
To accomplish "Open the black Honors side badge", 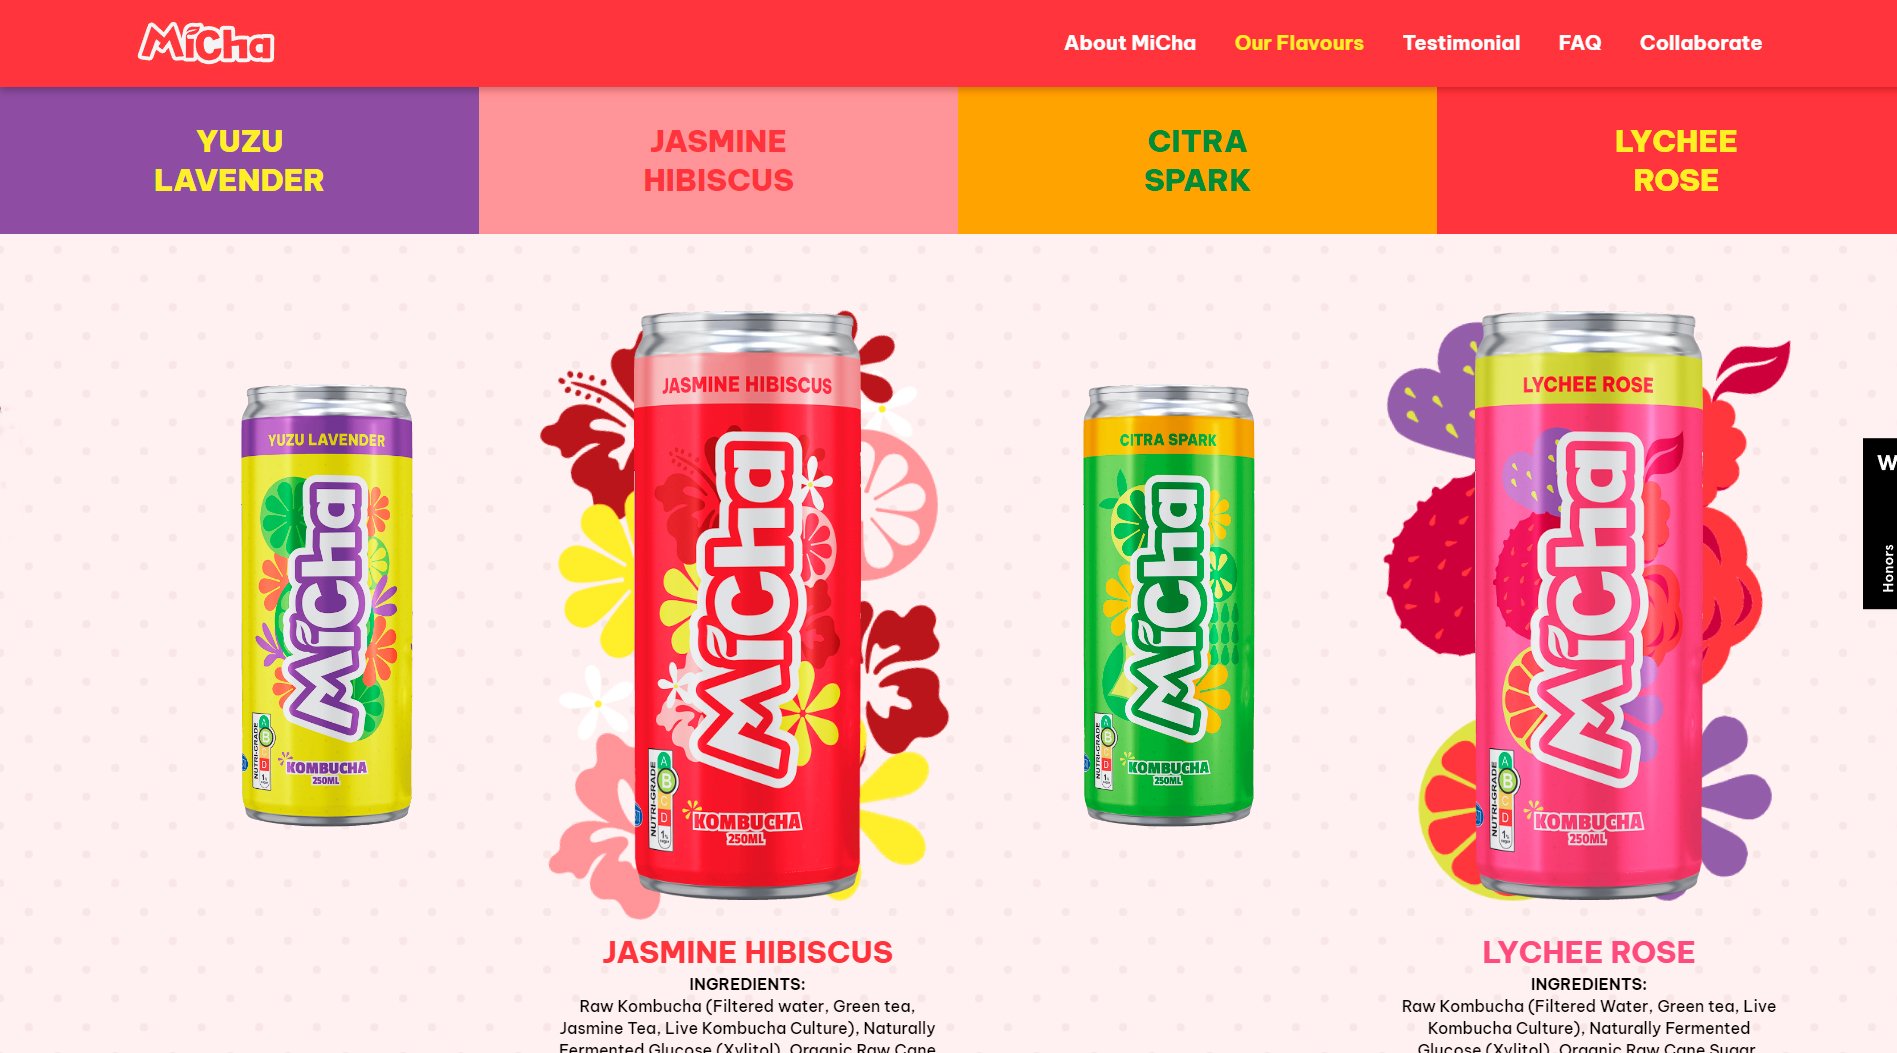I will tap(1880, 523).
